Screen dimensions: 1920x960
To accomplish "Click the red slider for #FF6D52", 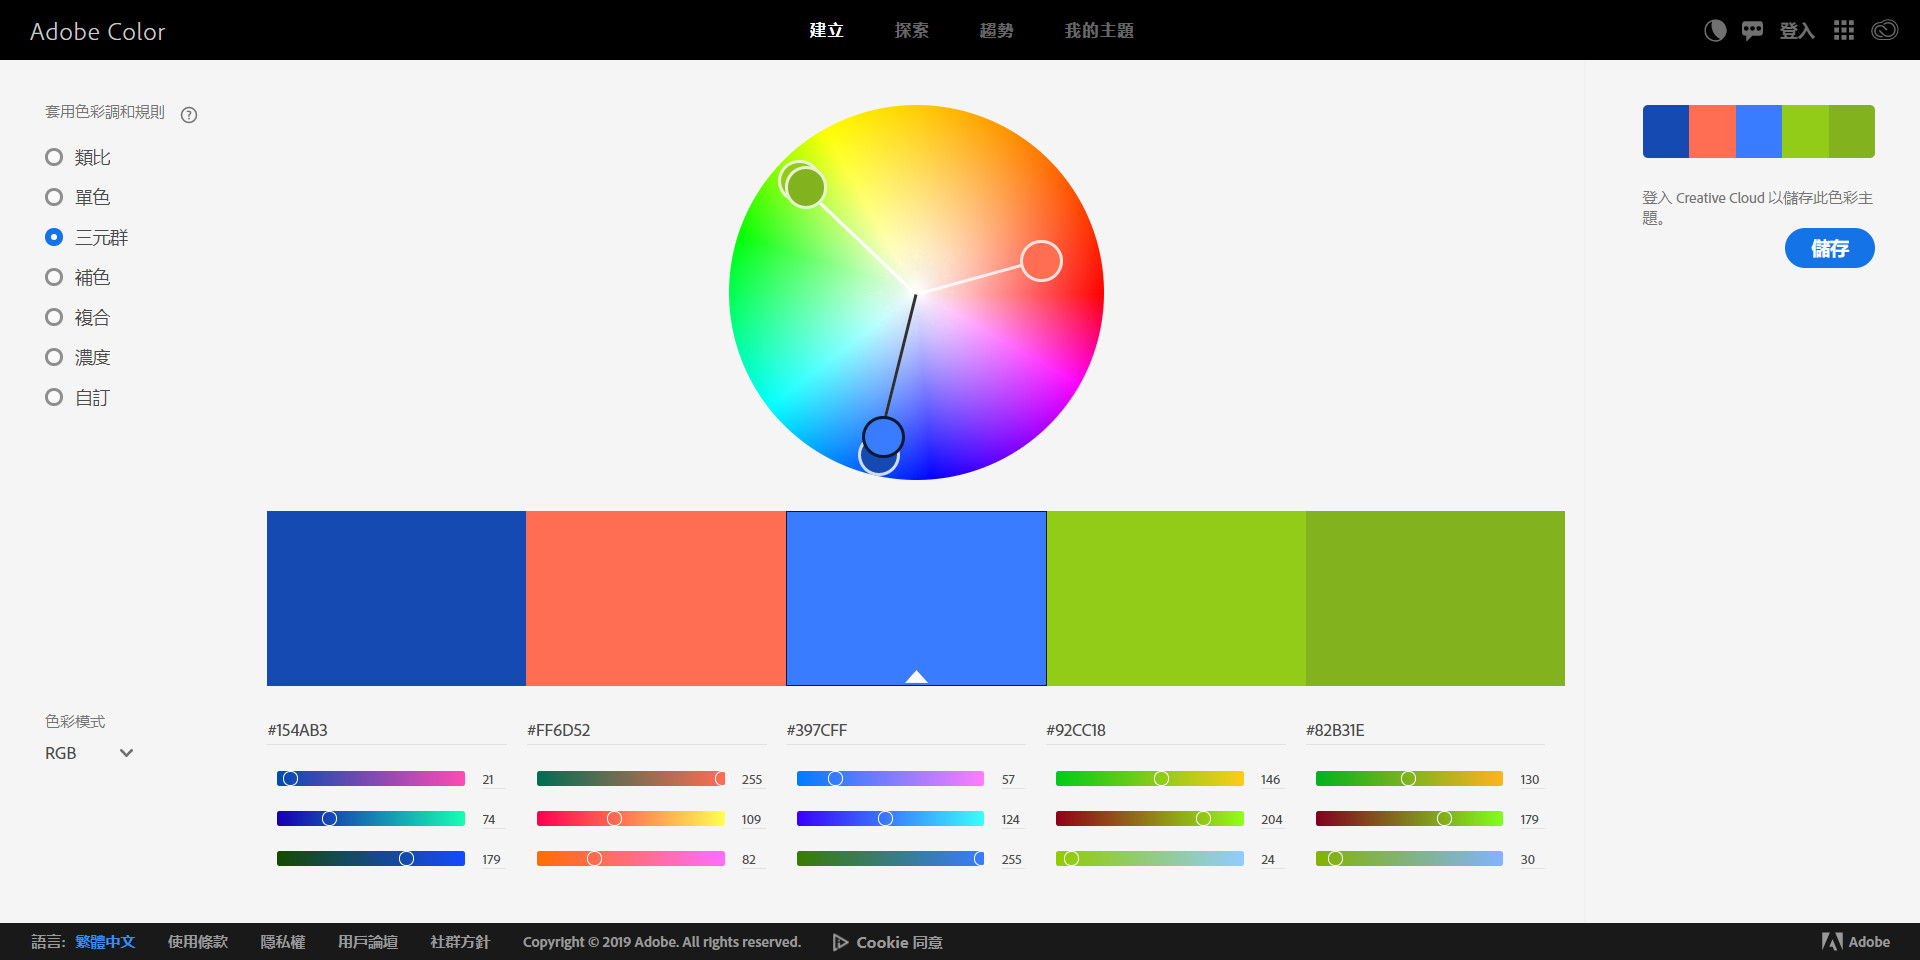I will (631, 779).
